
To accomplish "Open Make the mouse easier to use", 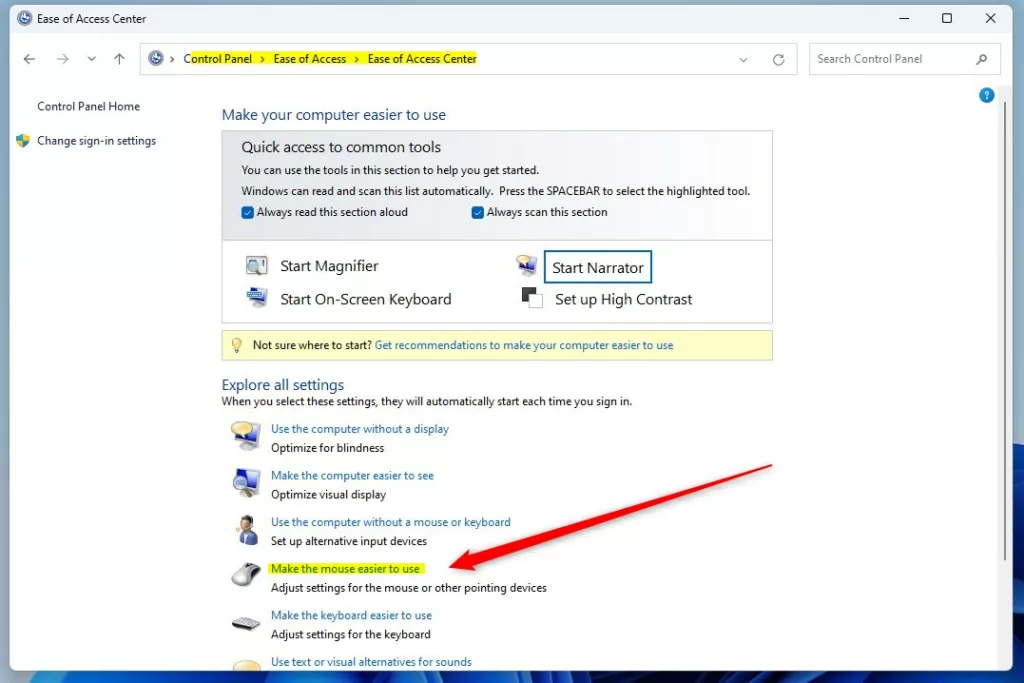I will 345,569.
